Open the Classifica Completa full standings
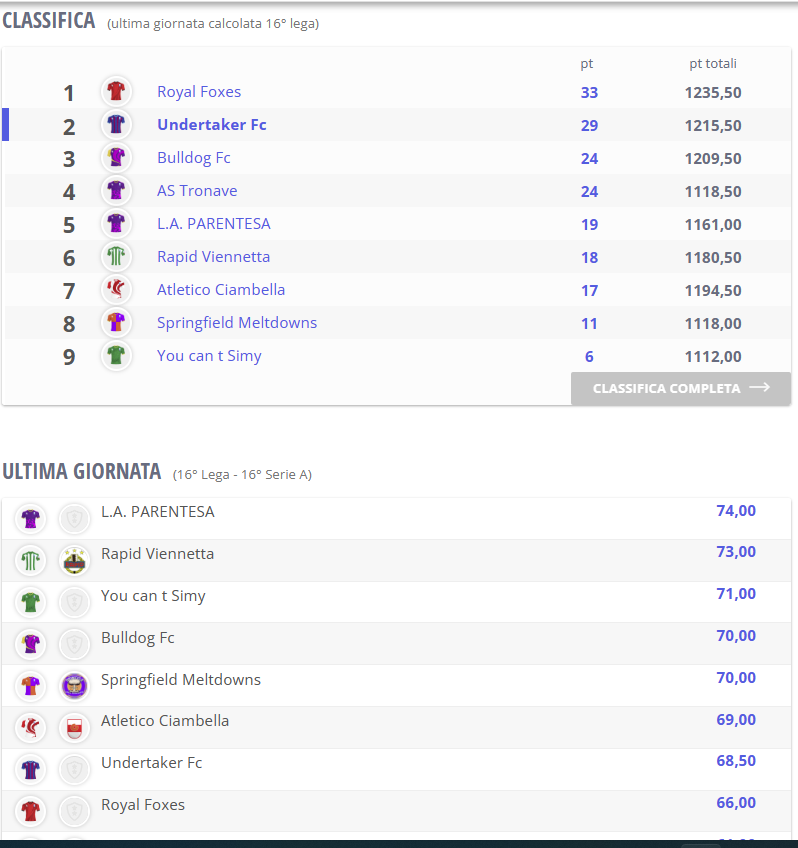The image size is (798, 848). (x=681, y=388)
